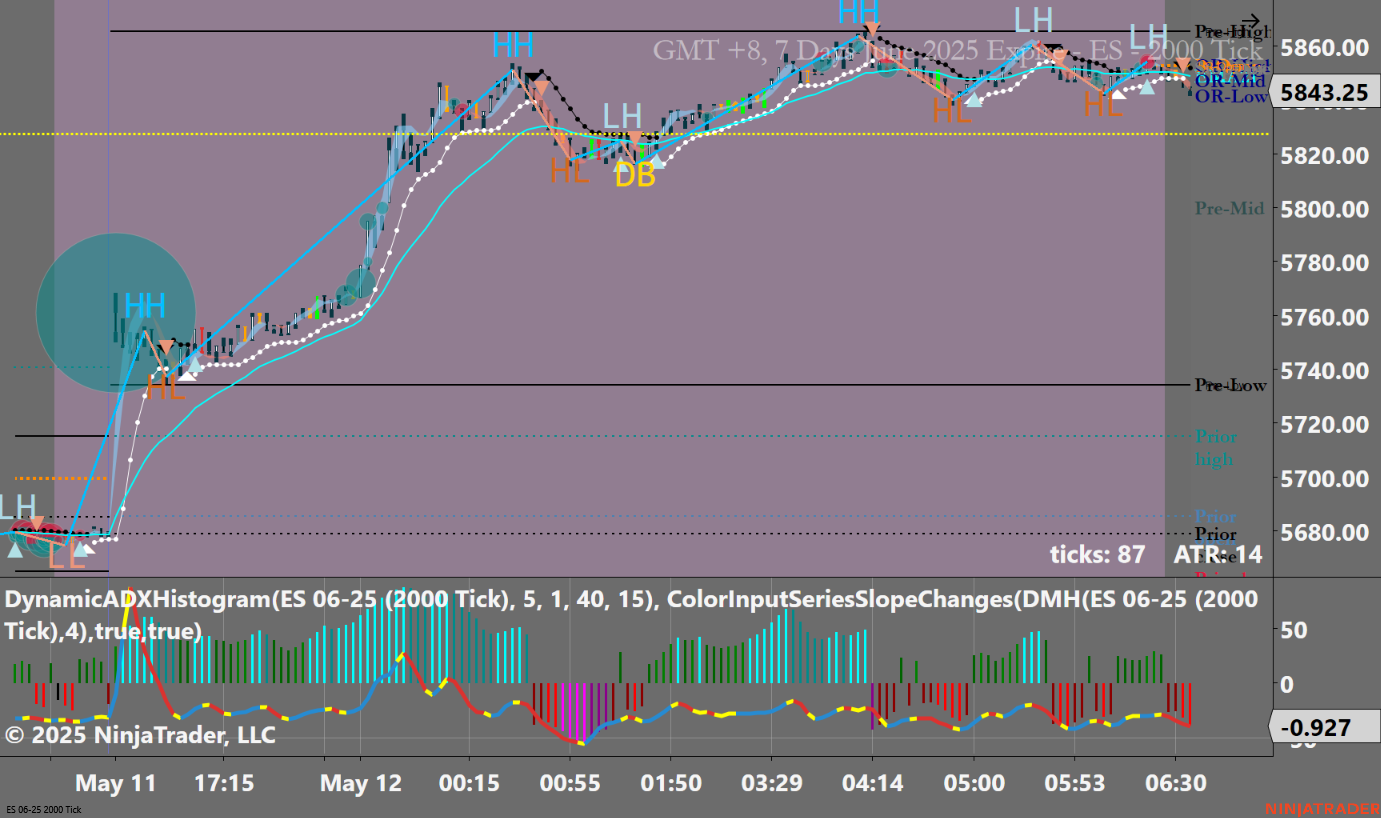Click the 'ES 06-25 2000 Tick' tab label
The height and width of the screenshot is (818, 1381).
click(42, 809)
